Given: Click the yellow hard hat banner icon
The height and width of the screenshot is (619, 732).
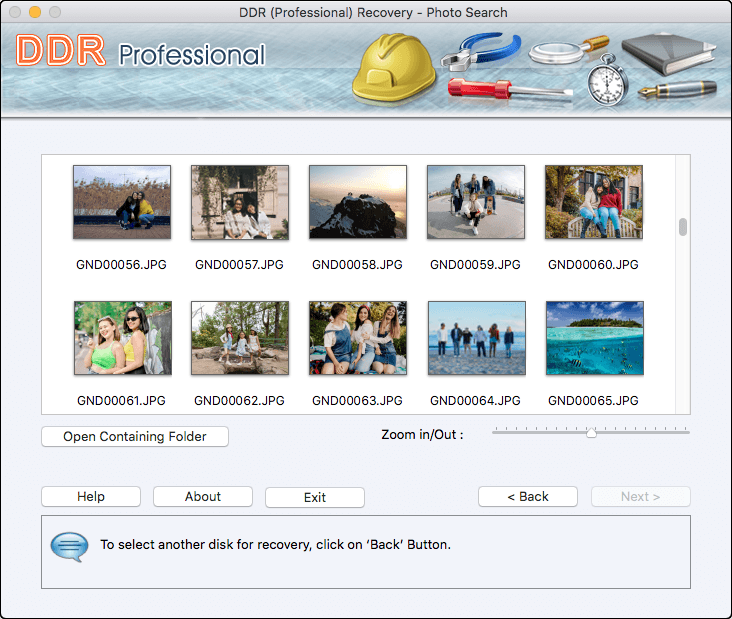Looking at the screenshot, I should (x=394, y=66).
